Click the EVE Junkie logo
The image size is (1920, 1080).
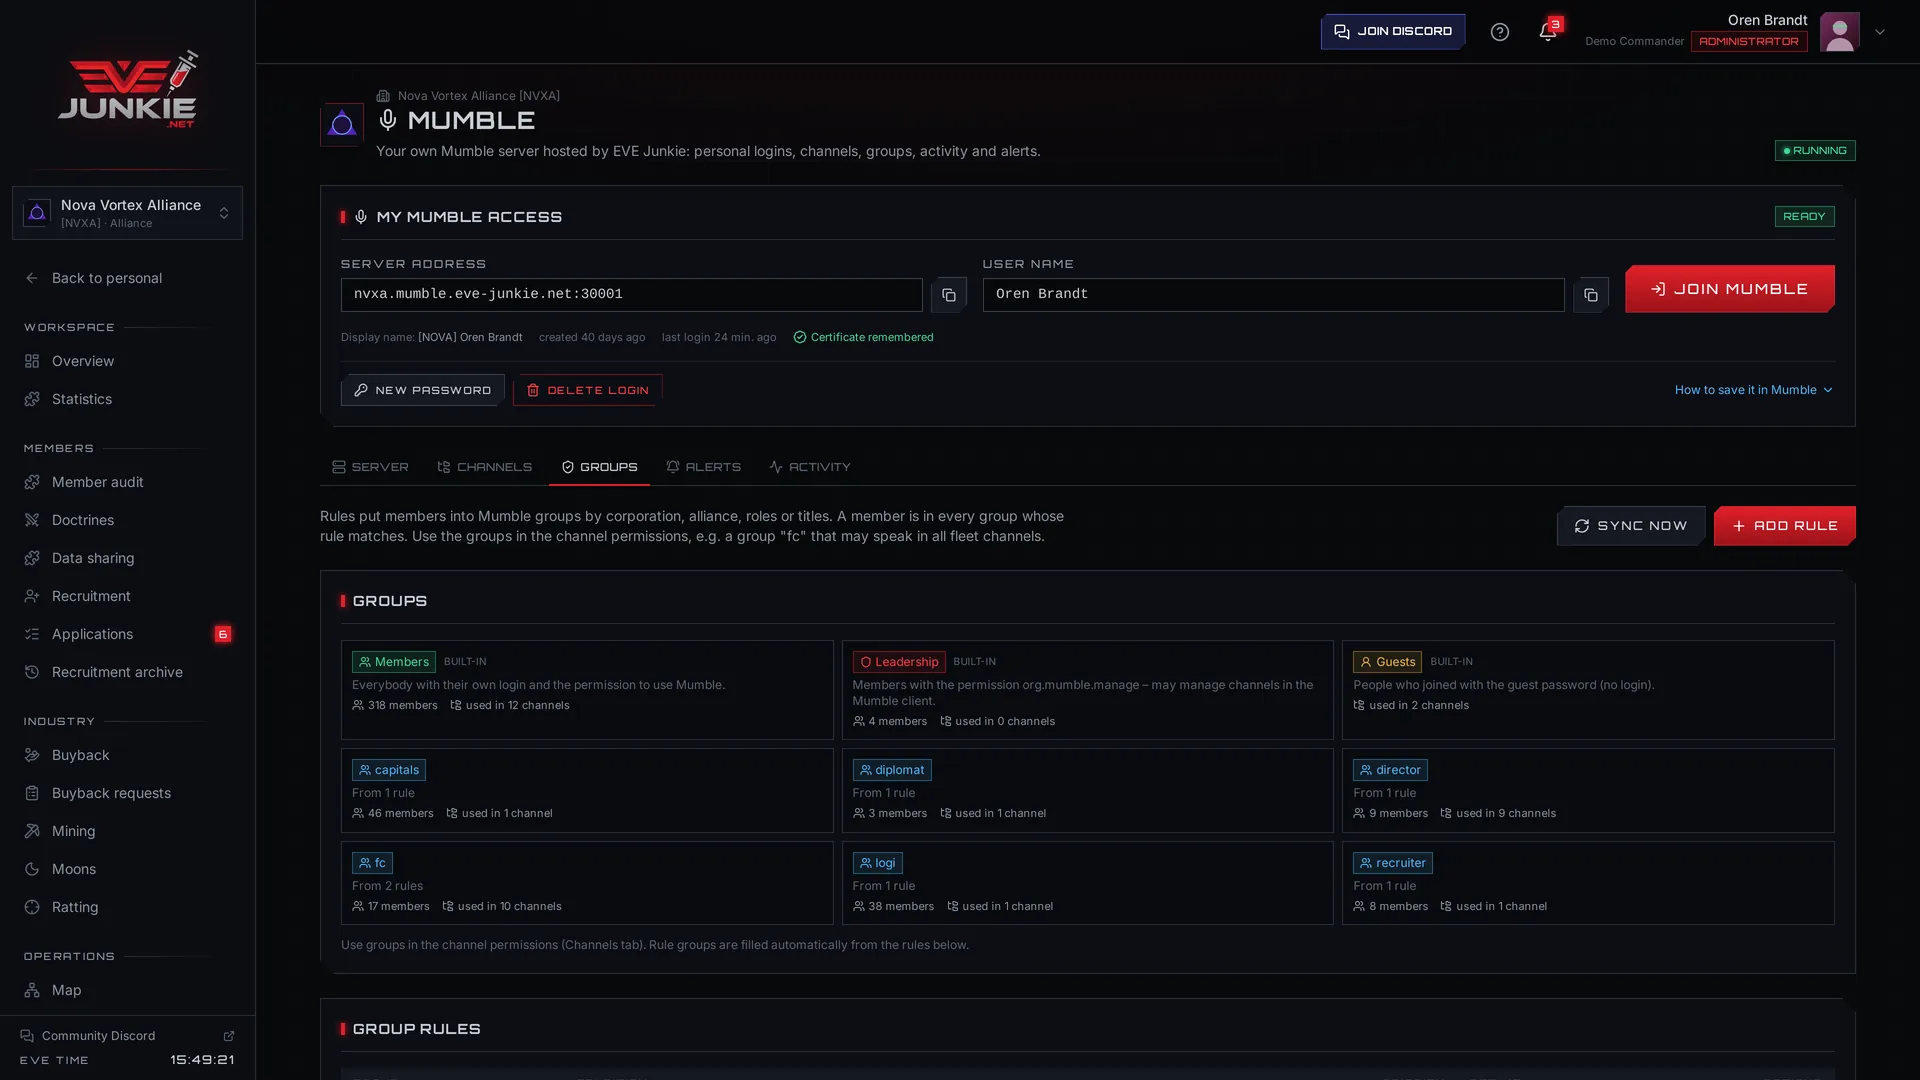(128, 89)
